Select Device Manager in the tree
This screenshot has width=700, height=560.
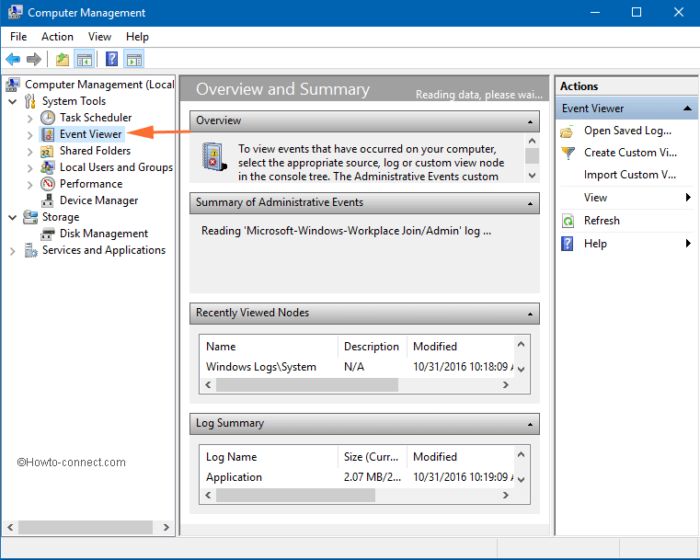(x=98, y=200)
